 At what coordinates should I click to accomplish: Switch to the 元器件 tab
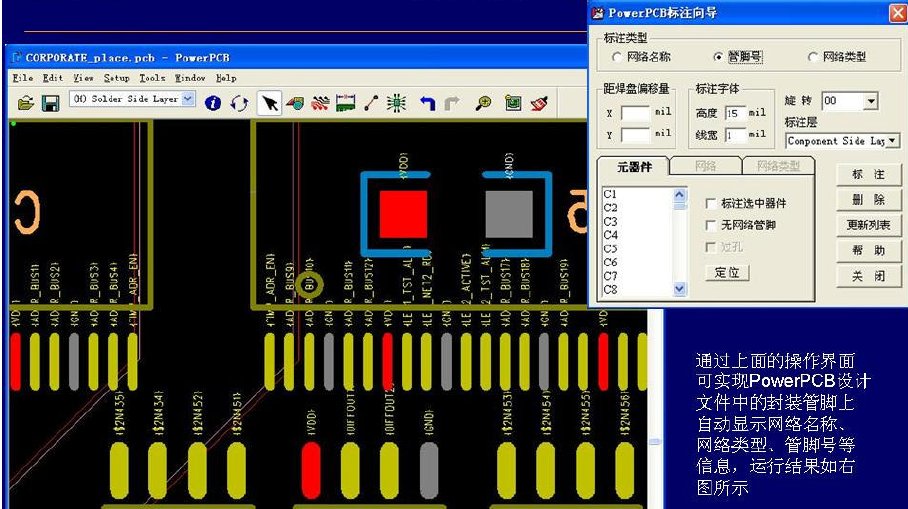(x=634, y=167)
